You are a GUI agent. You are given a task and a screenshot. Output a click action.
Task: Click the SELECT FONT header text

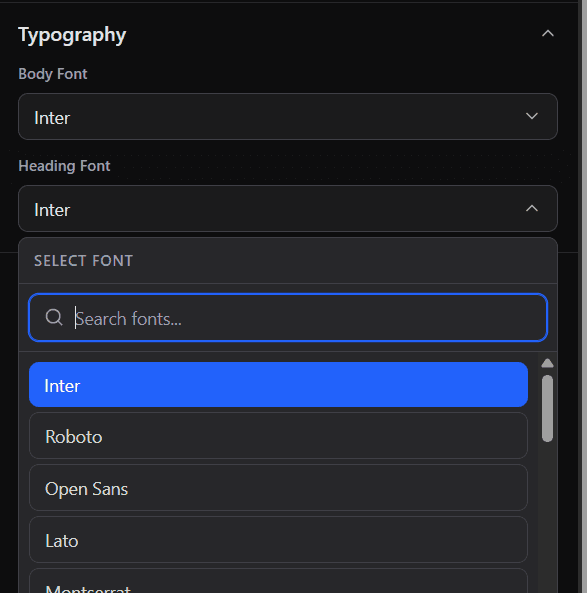[x=84, y=261]
